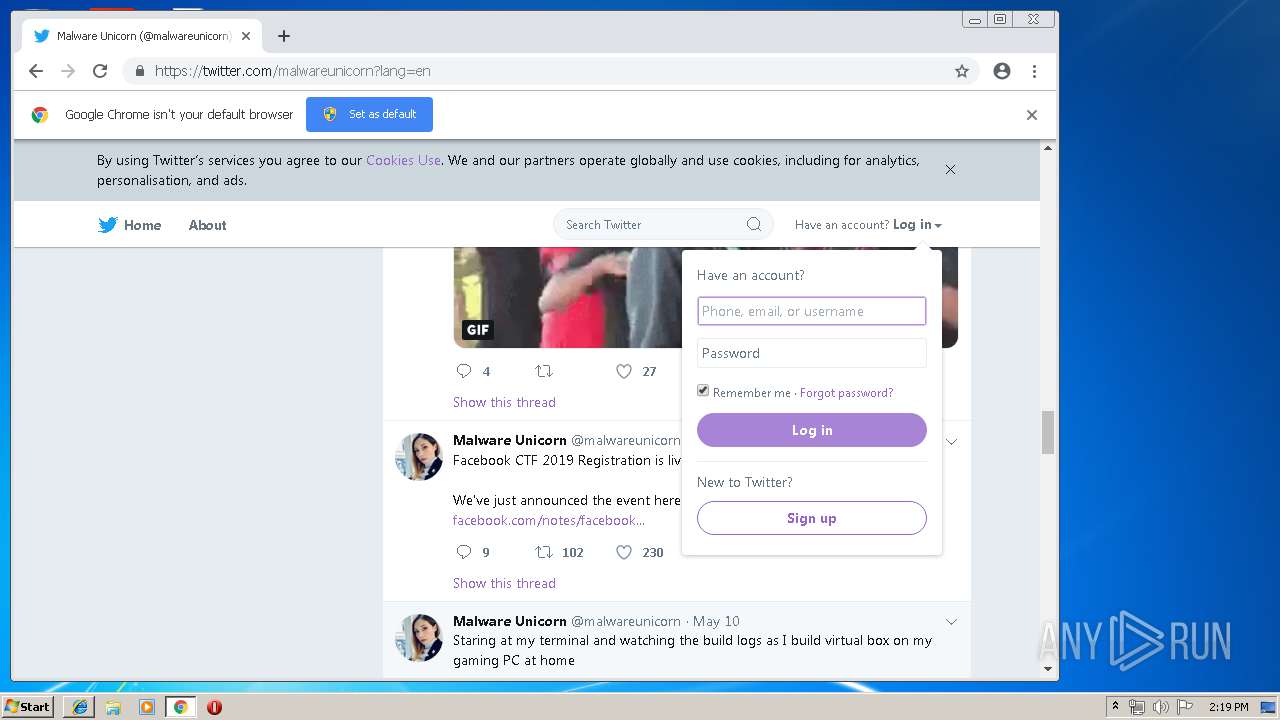Toggle the Remember me checkbox
Image resolution: width=1280 pixels, height=720 pixels.
click(703, 391)
